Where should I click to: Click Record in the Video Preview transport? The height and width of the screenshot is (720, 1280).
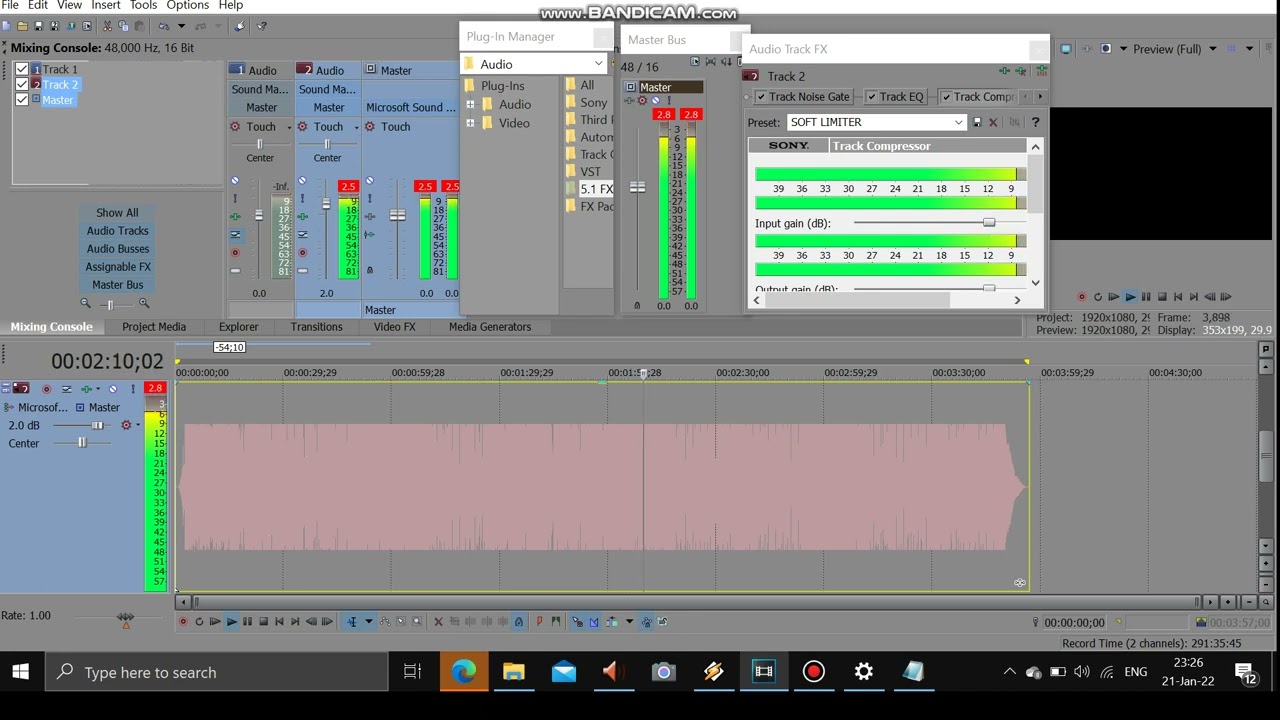pyautogui.click(x=1081, y=297)
